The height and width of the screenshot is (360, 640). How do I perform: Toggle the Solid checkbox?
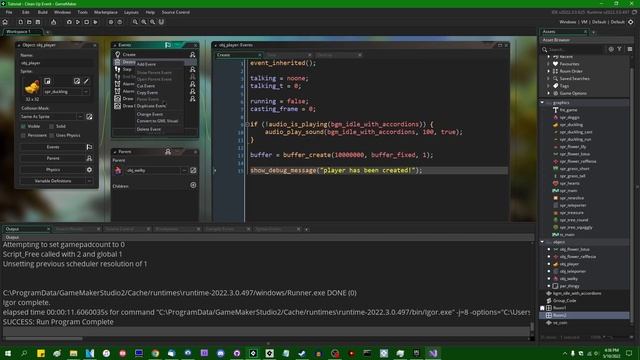pos(51,127)
